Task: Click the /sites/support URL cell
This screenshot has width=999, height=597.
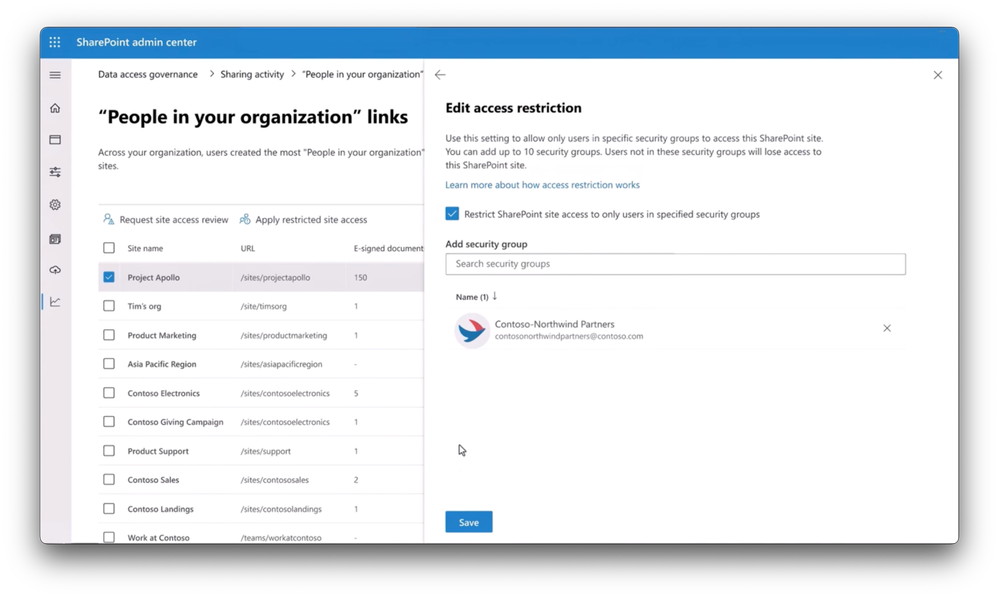Action: point(266,452)
